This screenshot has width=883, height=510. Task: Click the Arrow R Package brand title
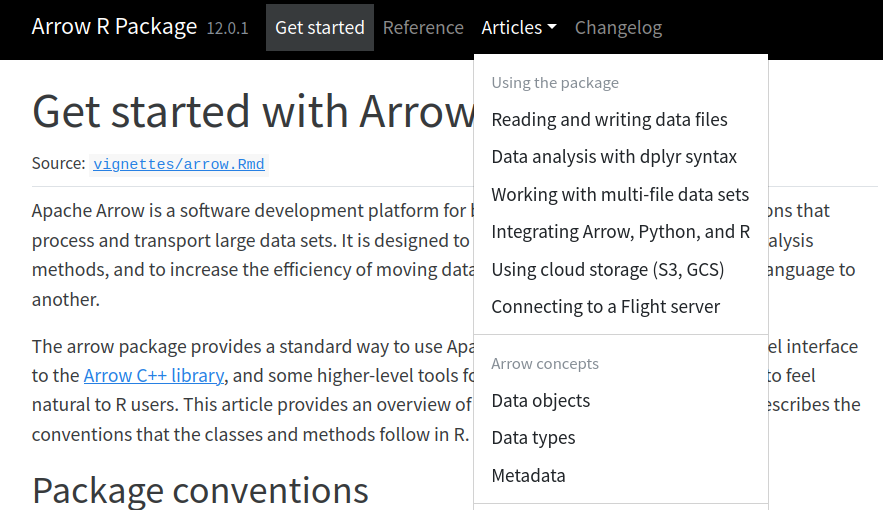114,27
